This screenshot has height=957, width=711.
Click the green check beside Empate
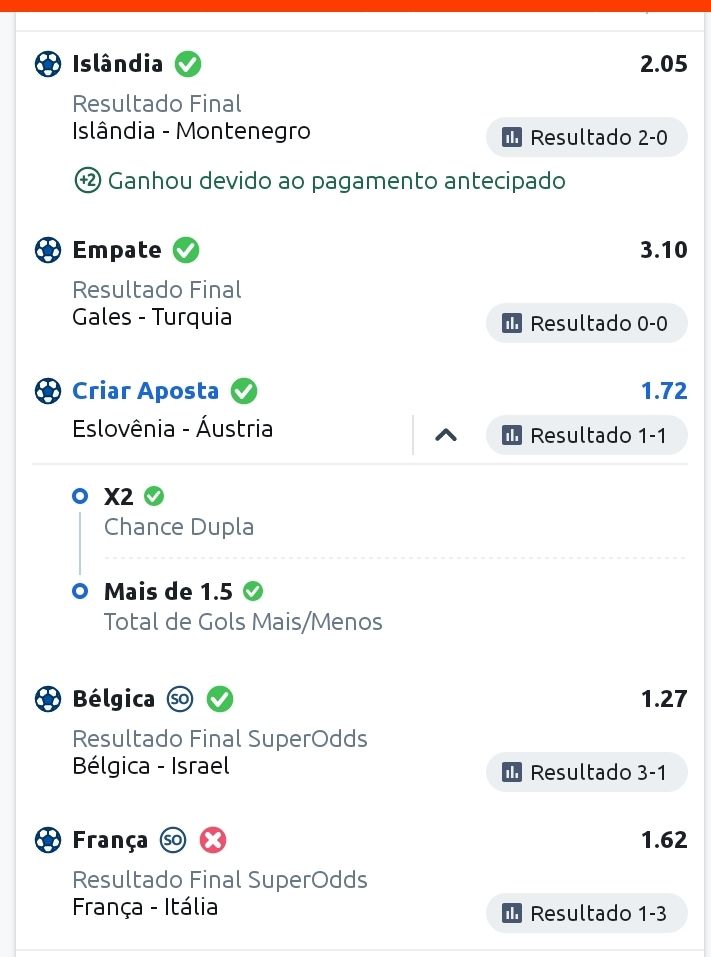click(x=186, y=250)
